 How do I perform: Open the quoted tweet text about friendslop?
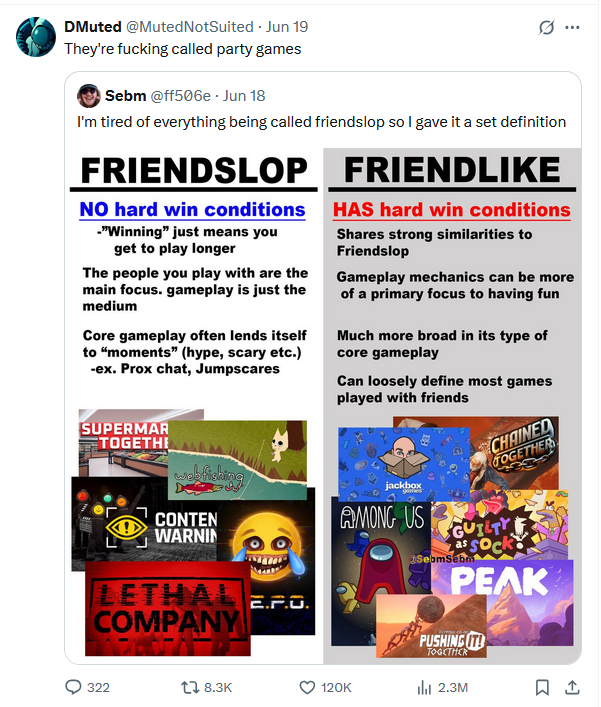pos(321,122)
